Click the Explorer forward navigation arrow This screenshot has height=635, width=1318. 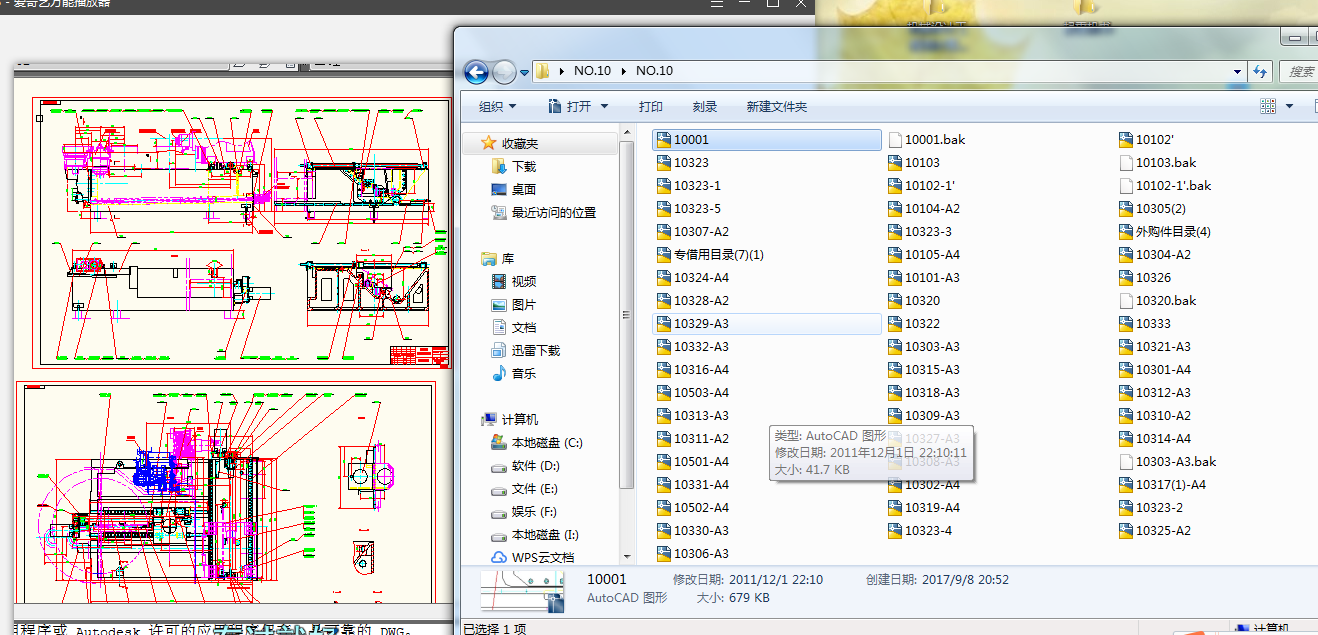504,71
